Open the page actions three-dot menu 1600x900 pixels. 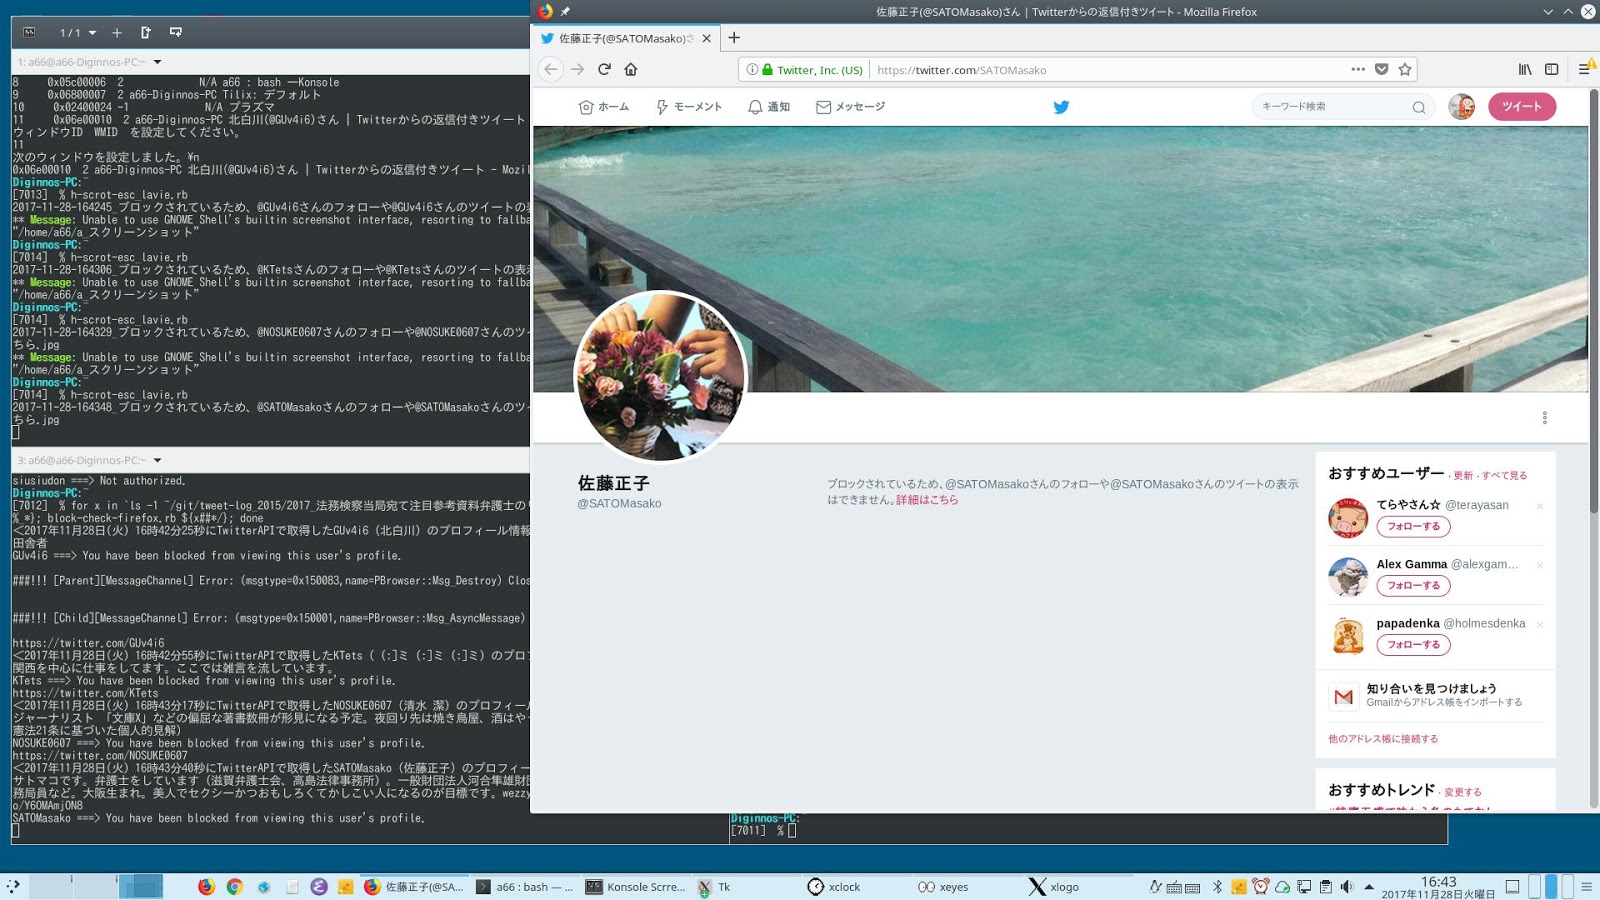click(x=1358, y=69)
